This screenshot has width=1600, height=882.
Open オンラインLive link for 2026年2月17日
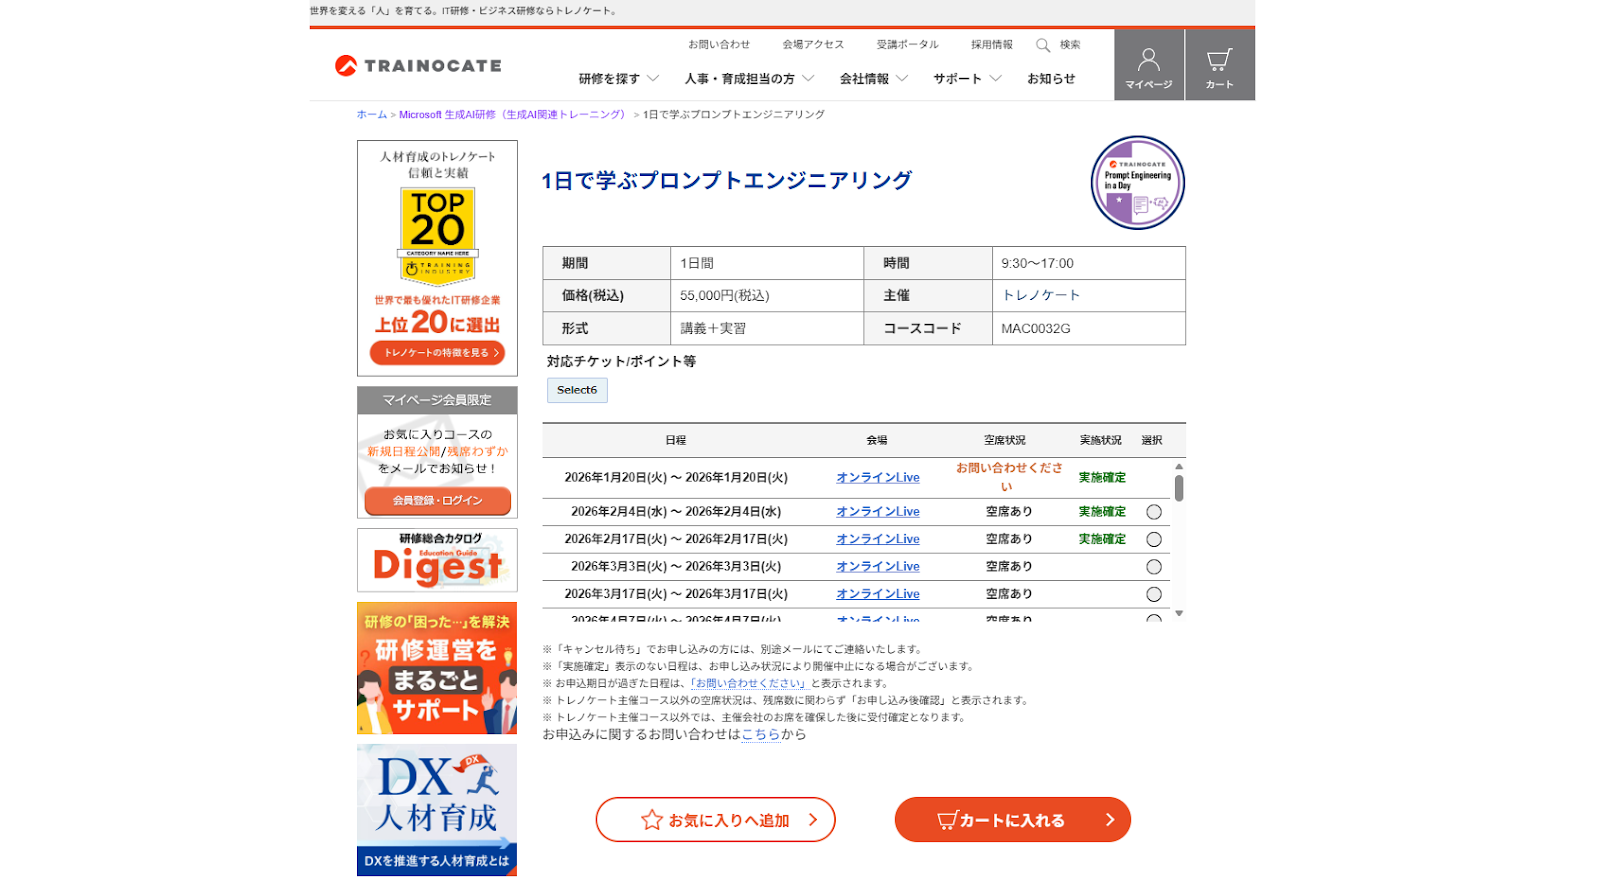878,539
